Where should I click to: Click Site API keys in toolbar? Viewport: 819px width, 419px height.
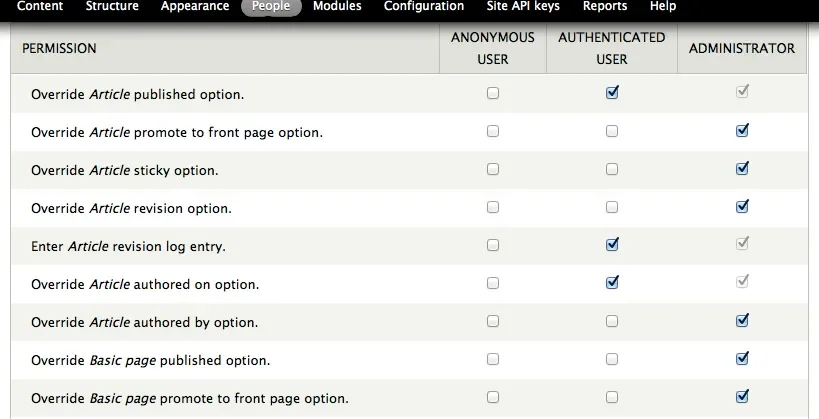coord(523,6)
